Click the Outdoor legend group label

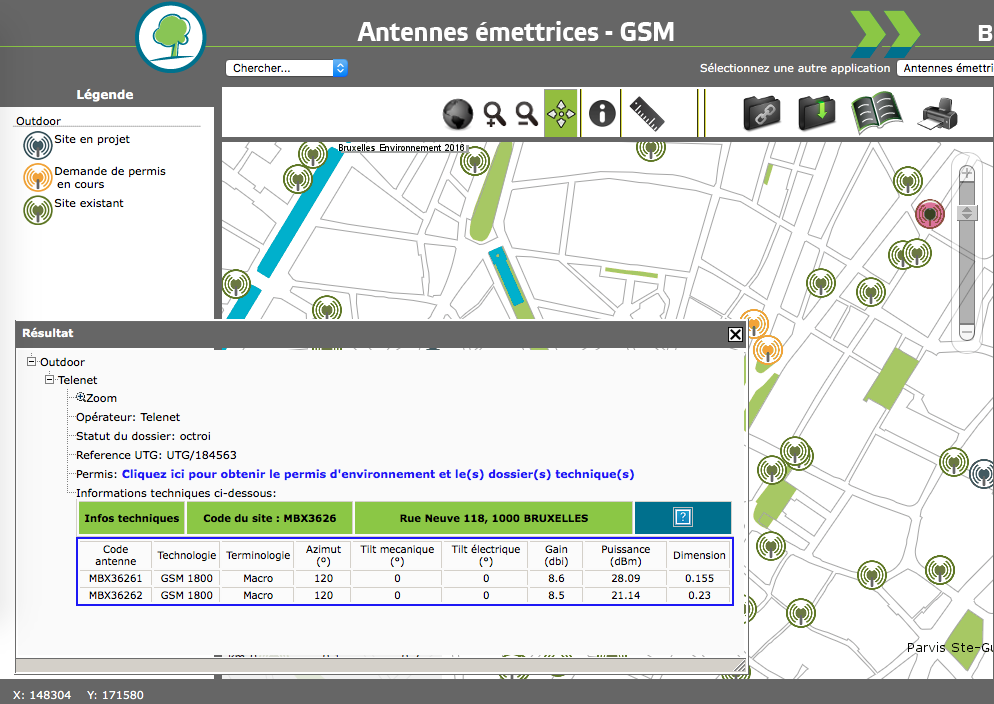(38, 121)
